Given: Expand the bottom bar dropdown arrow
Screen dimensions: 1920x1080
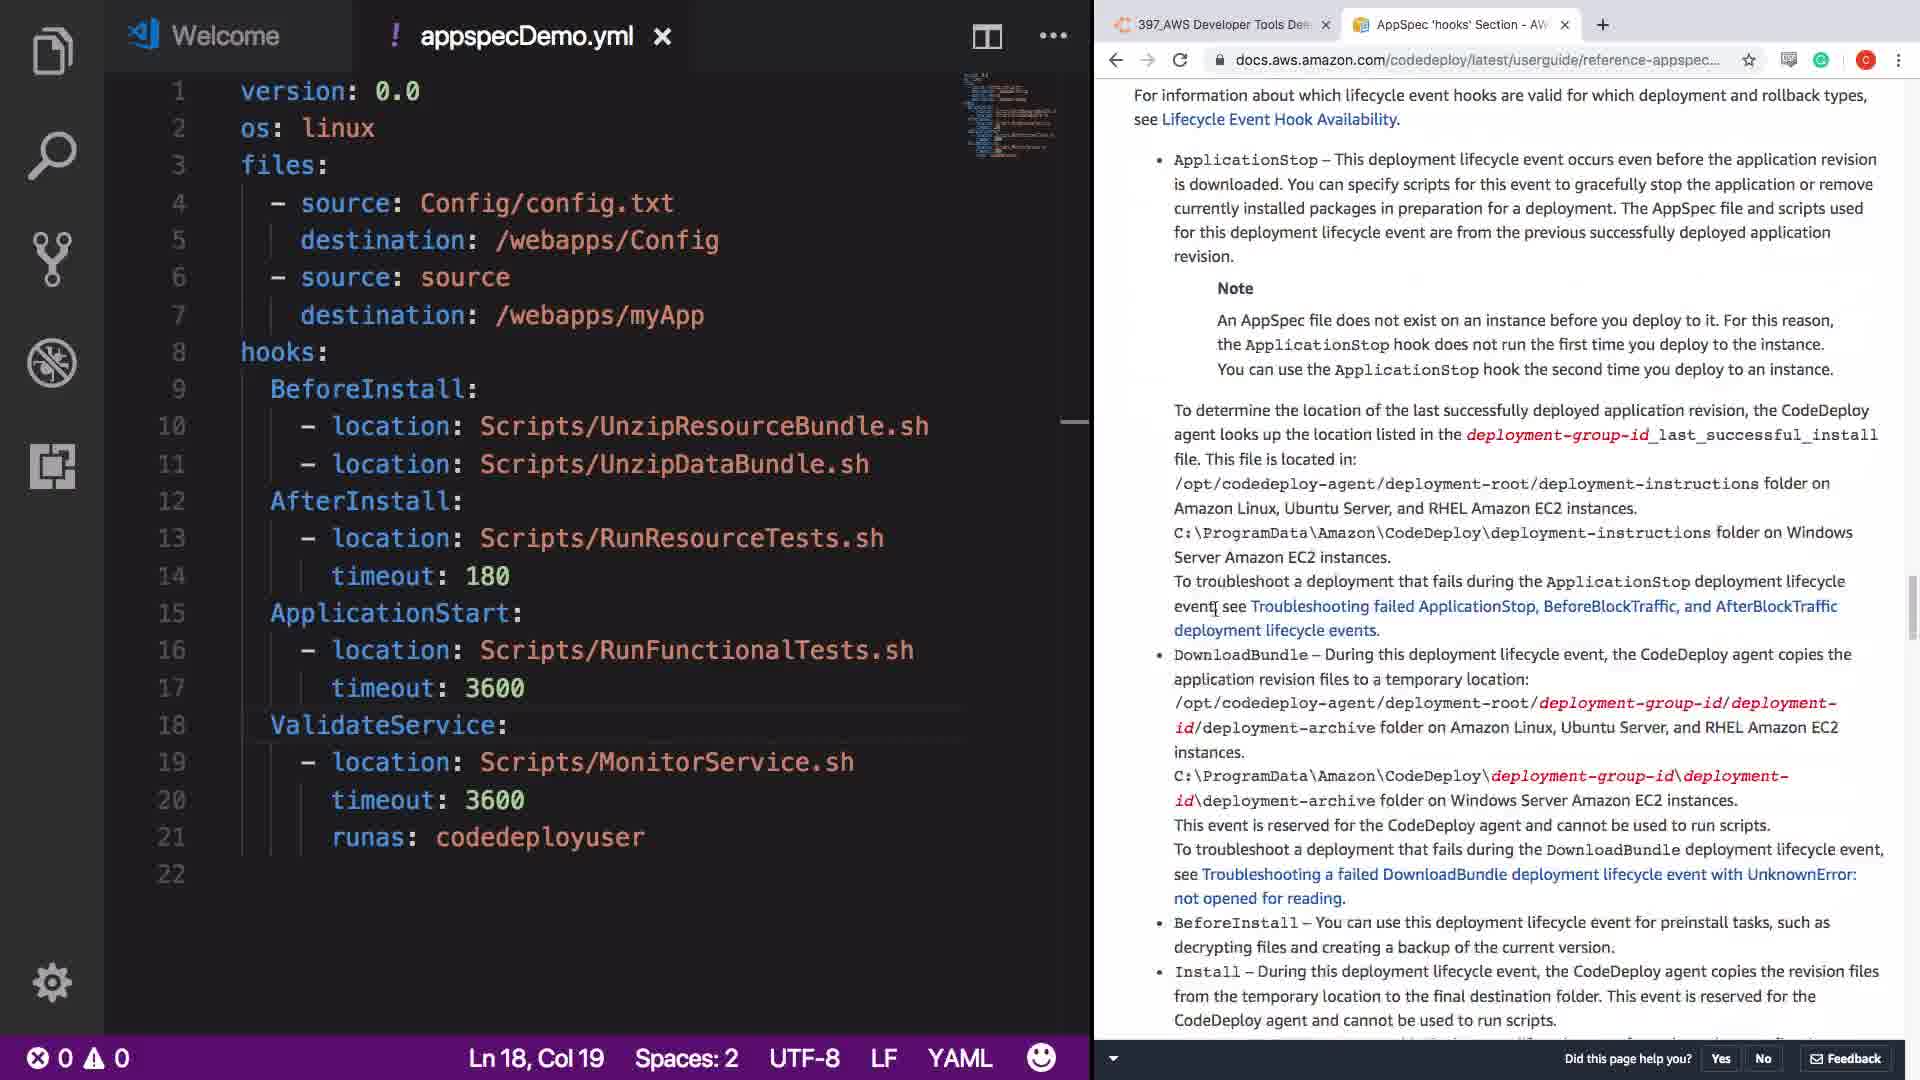Looking at the screenshot, I should tap(1113, 1058).
